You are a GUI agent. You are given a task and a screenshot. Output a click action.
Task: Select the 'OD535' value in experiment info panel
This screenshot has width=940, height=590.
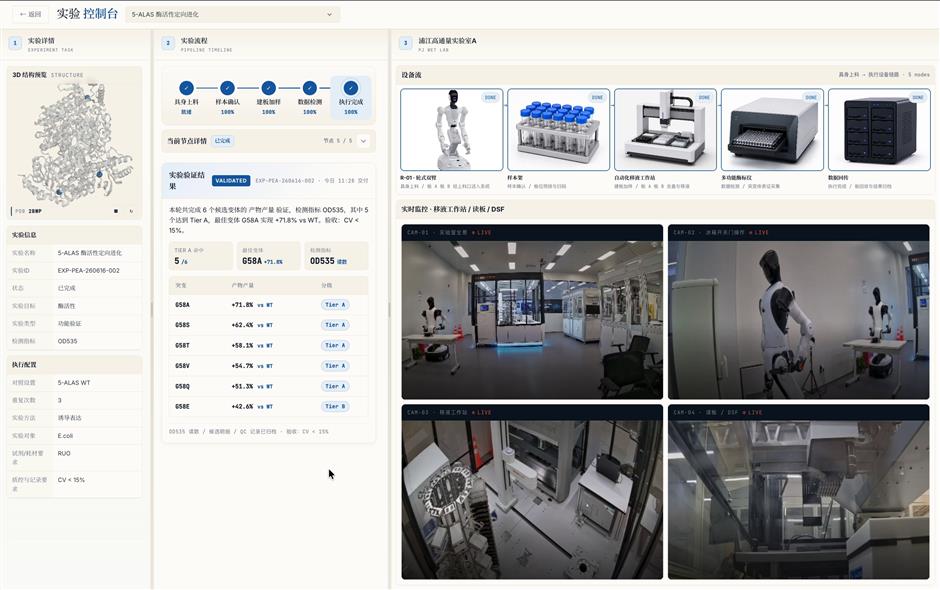point(67,341)
